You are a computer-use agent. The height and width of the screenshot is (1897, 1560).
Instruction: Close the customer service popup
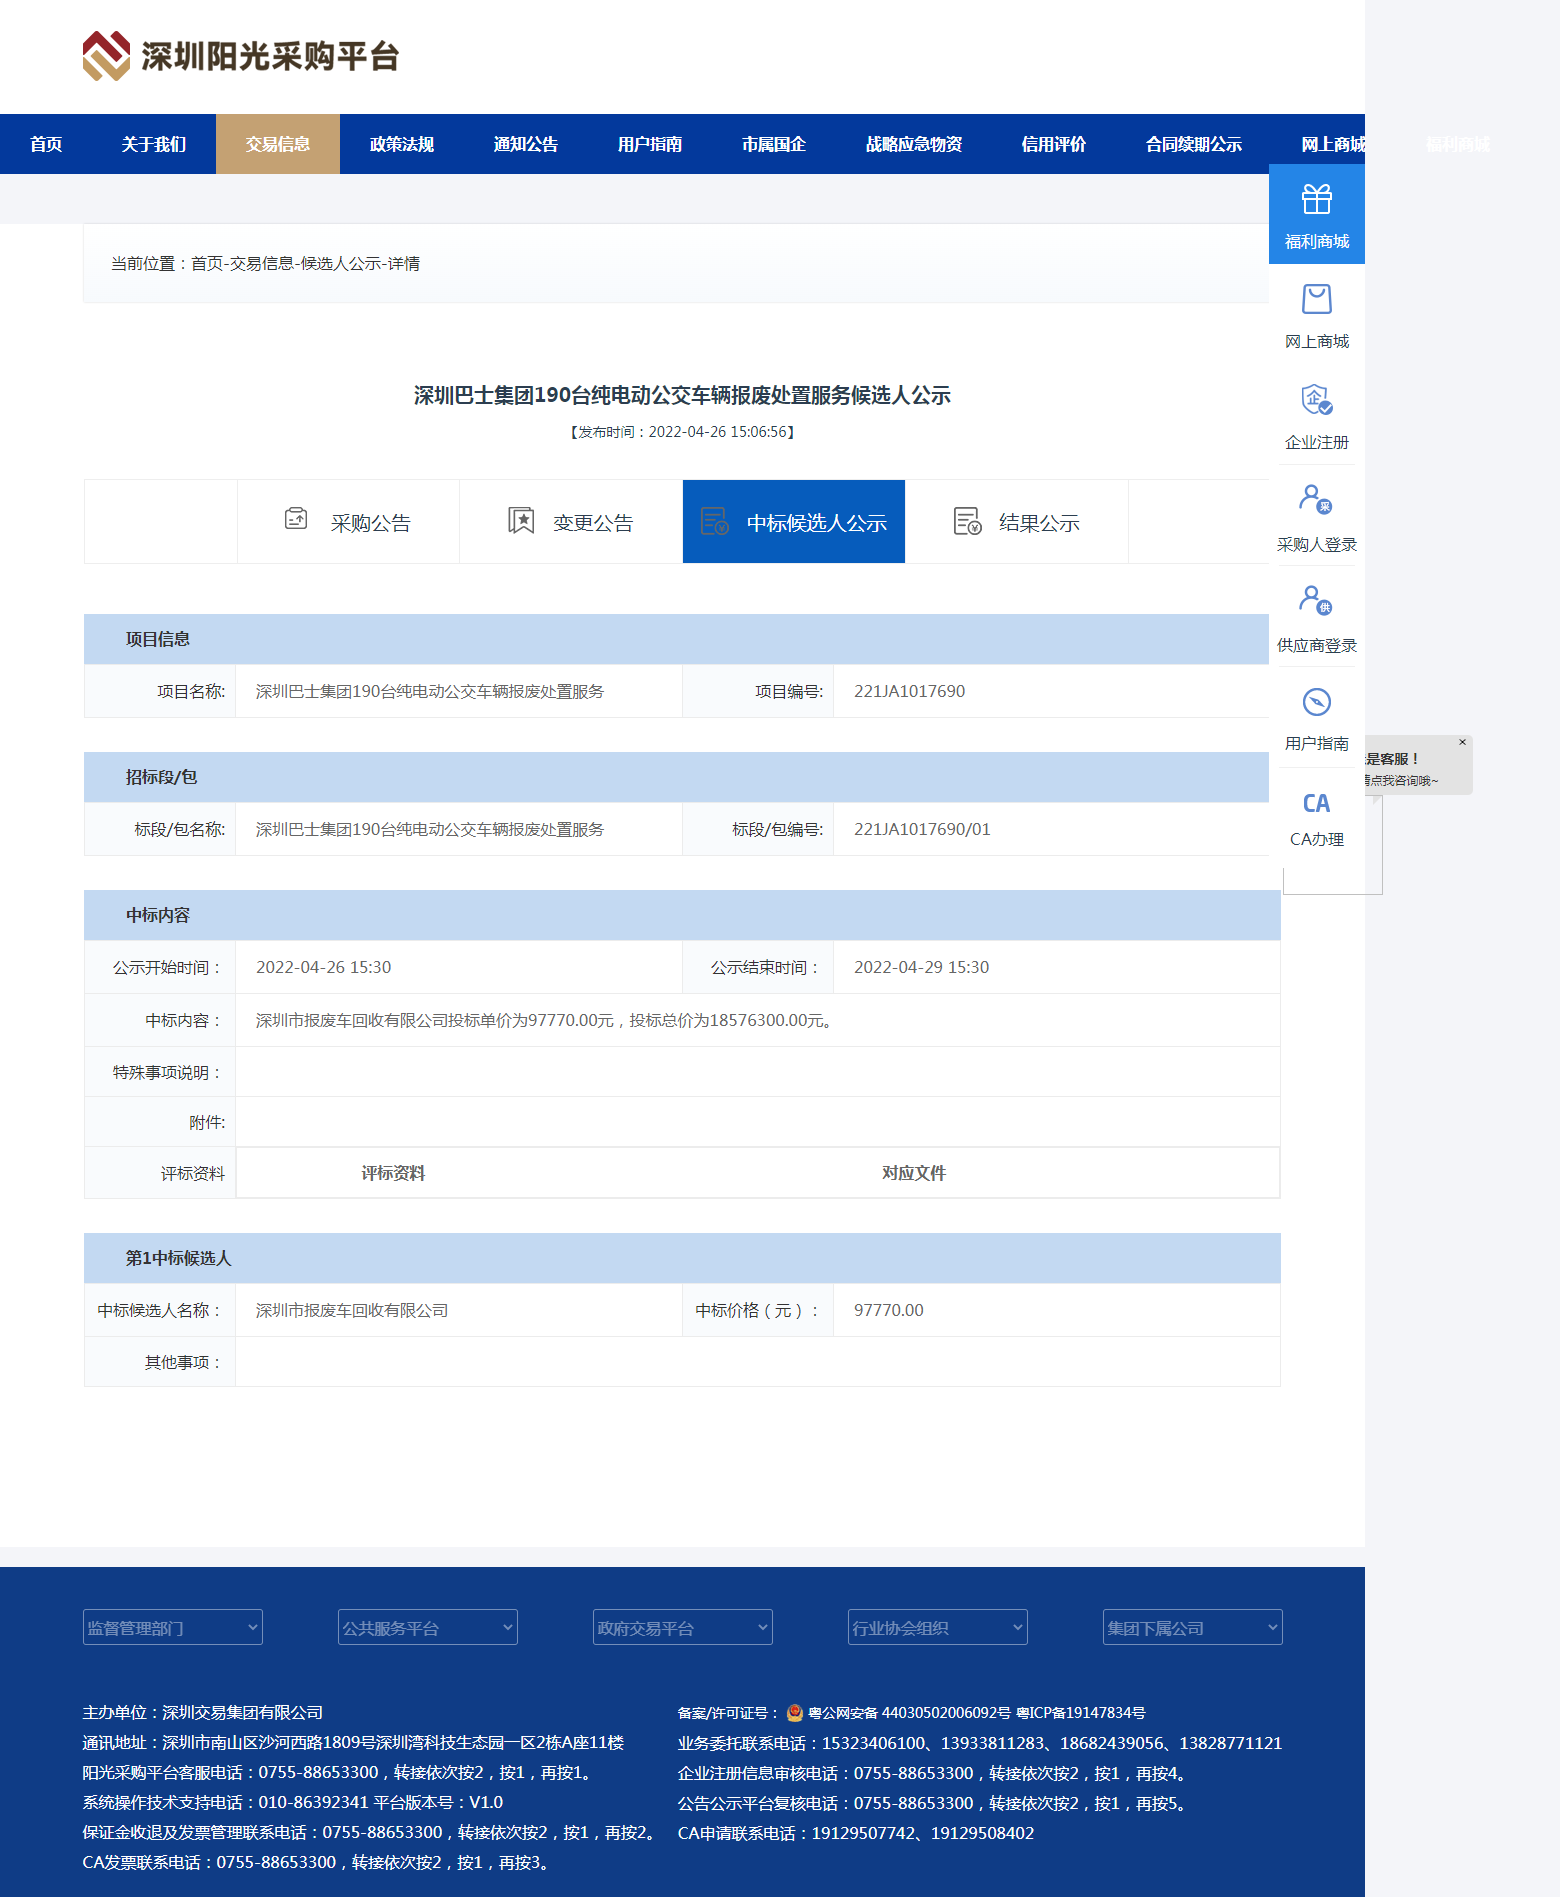click(x=1462, y=742)
